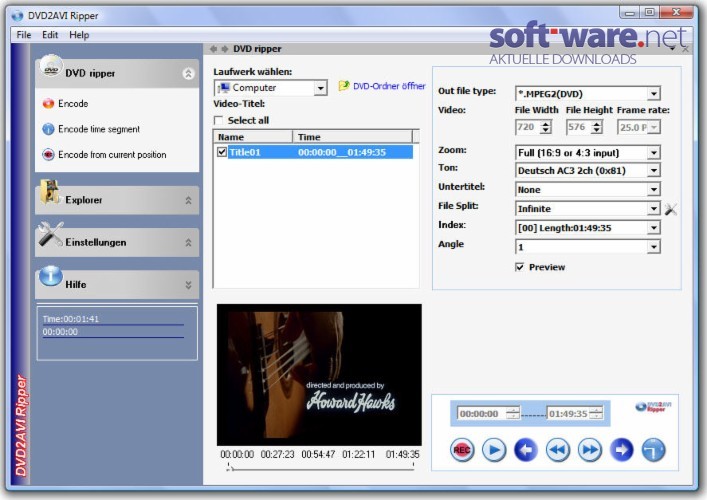This screenshot has height=500, width=707.
Task: Click the File Height 576 field
Action: point(579,127)
